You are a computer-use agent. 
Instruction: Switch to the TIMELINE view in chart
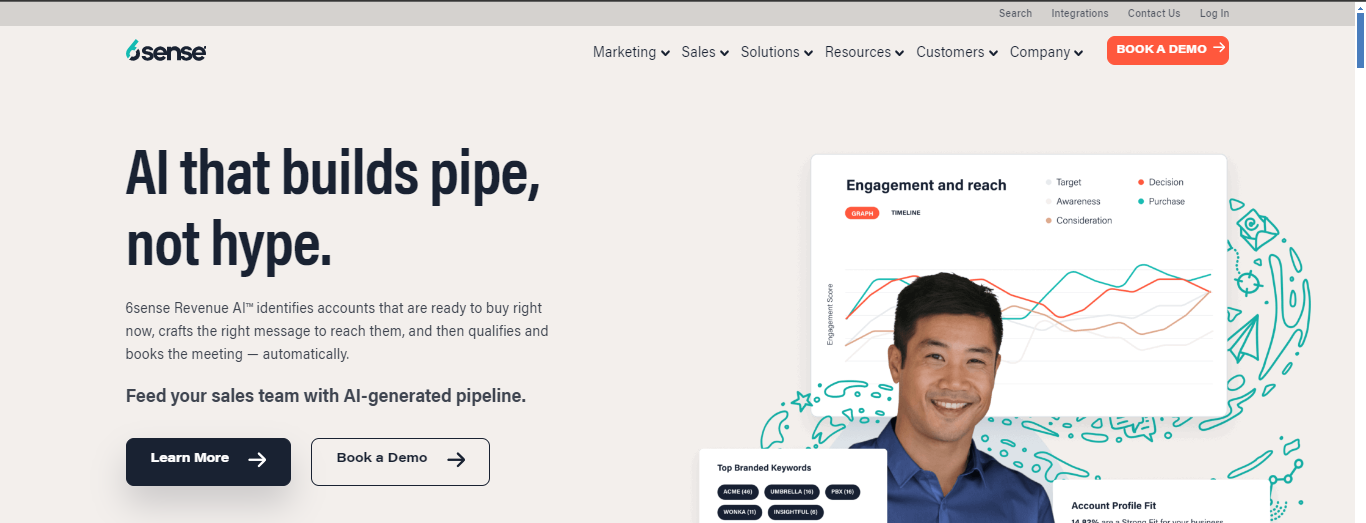click(x=906, y=213)
